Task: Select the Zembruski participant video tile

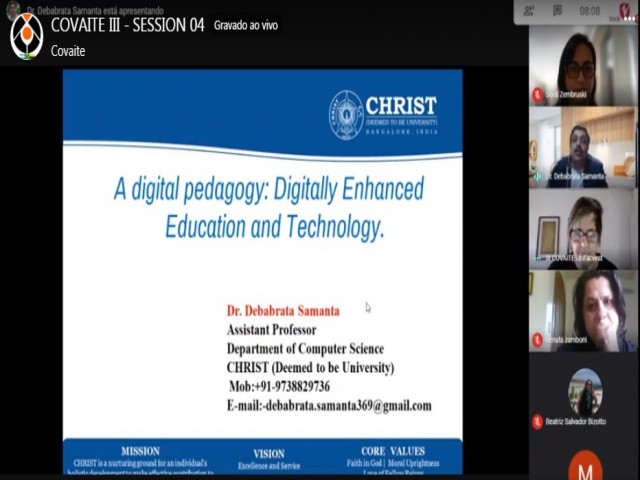Action: tap(582, 66)
